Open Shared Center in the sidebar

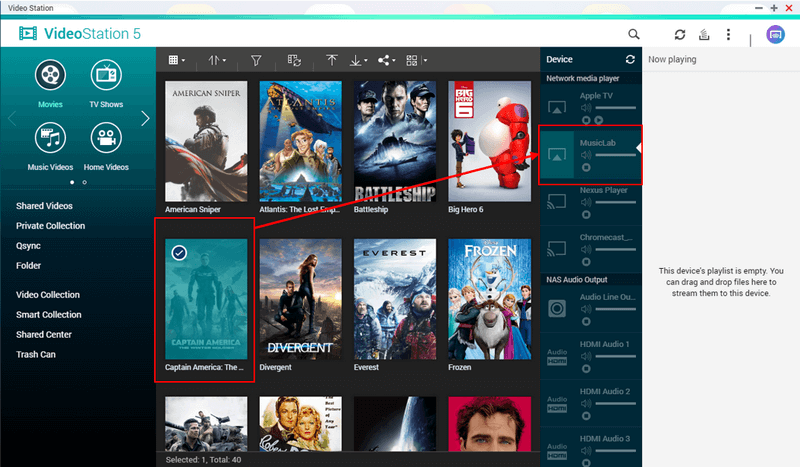coord(44,334)
